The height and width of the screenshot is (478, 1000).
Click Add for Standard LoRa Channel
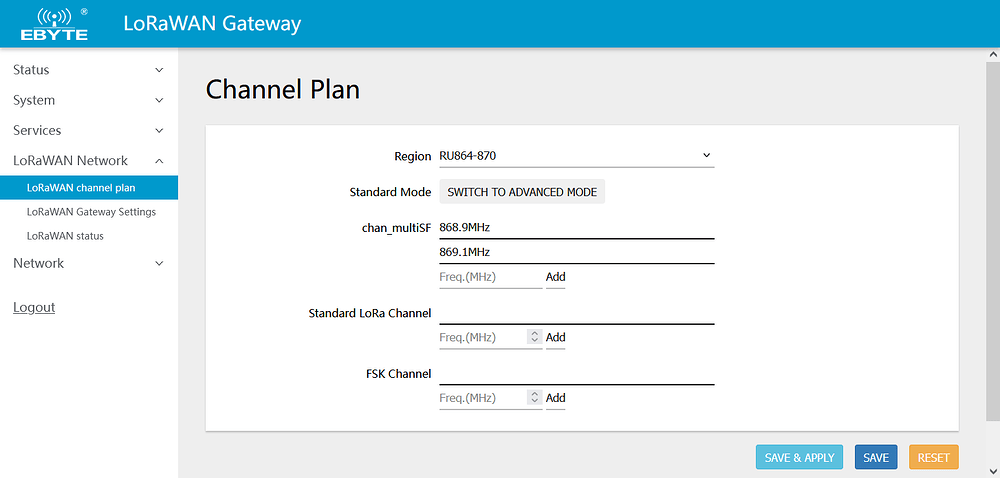(x=555, y=338)
